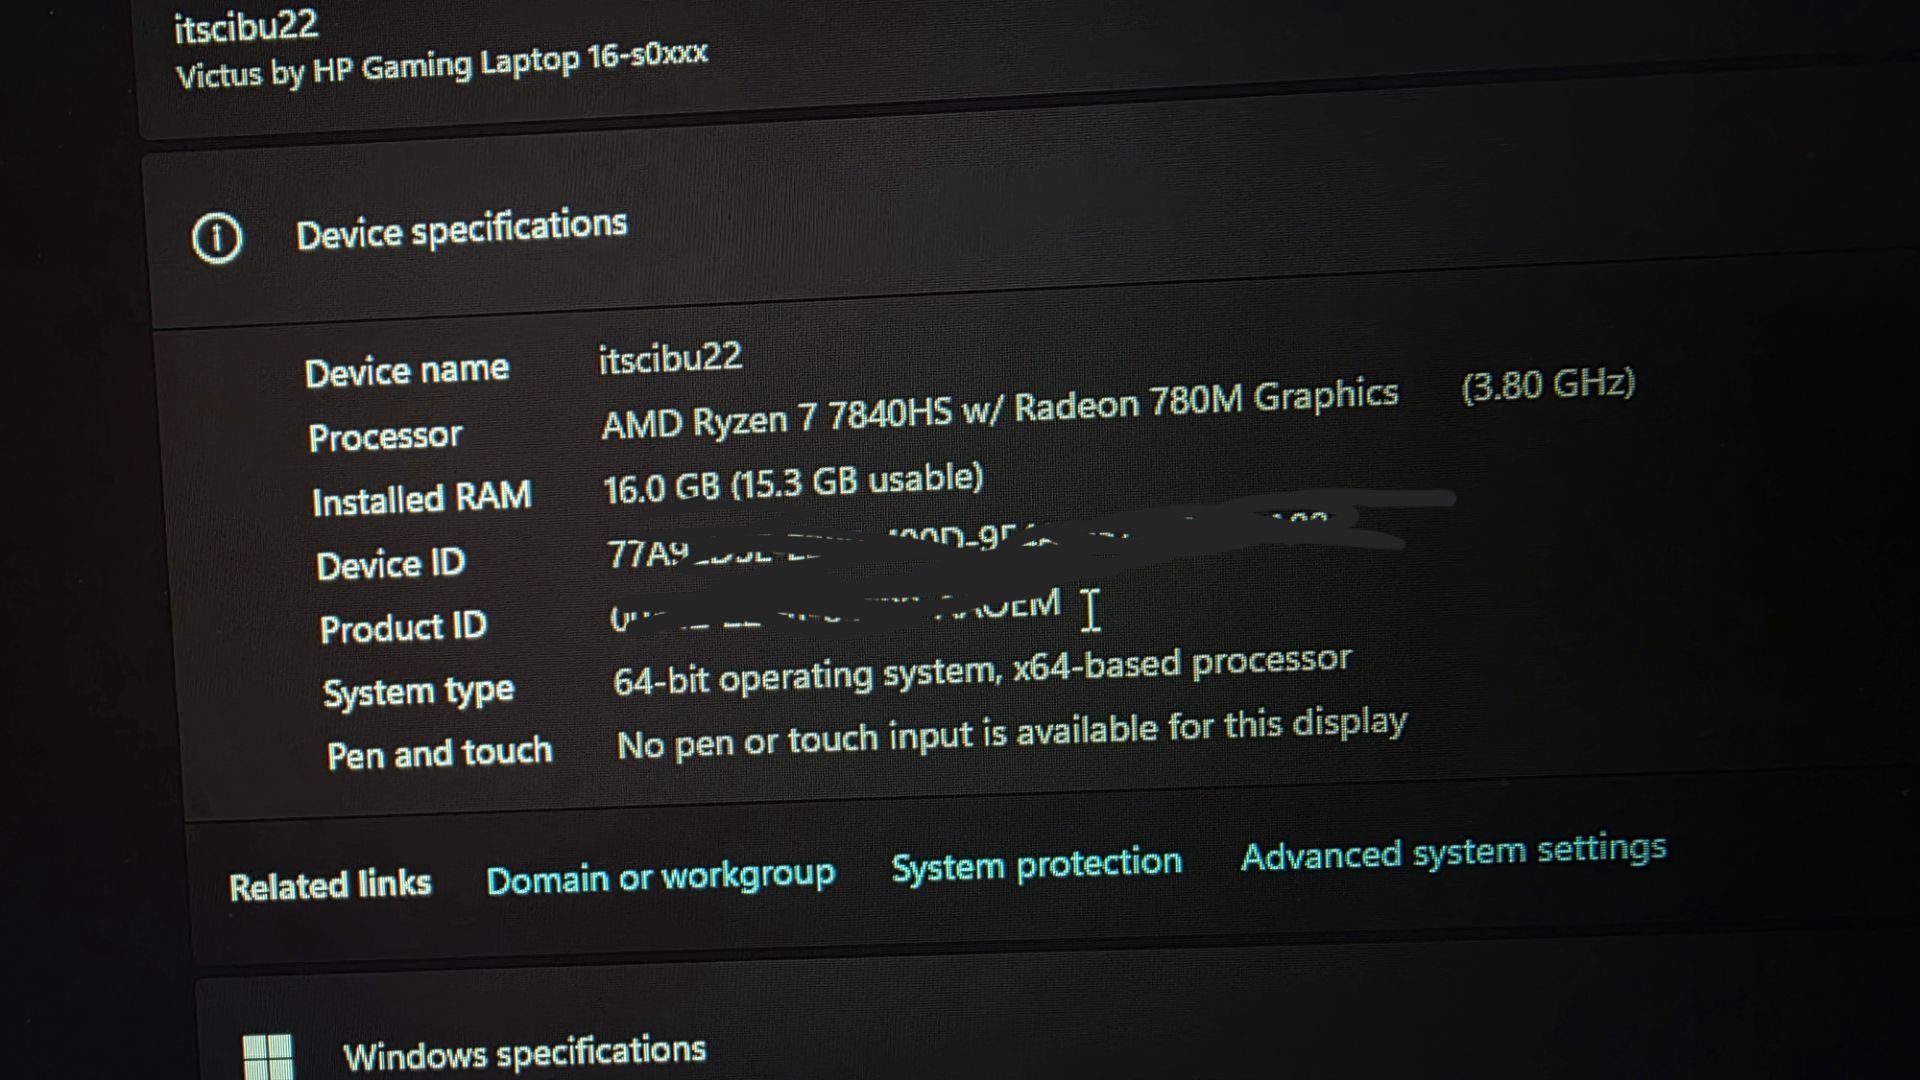Click the System type label

[x=418, y=692]
